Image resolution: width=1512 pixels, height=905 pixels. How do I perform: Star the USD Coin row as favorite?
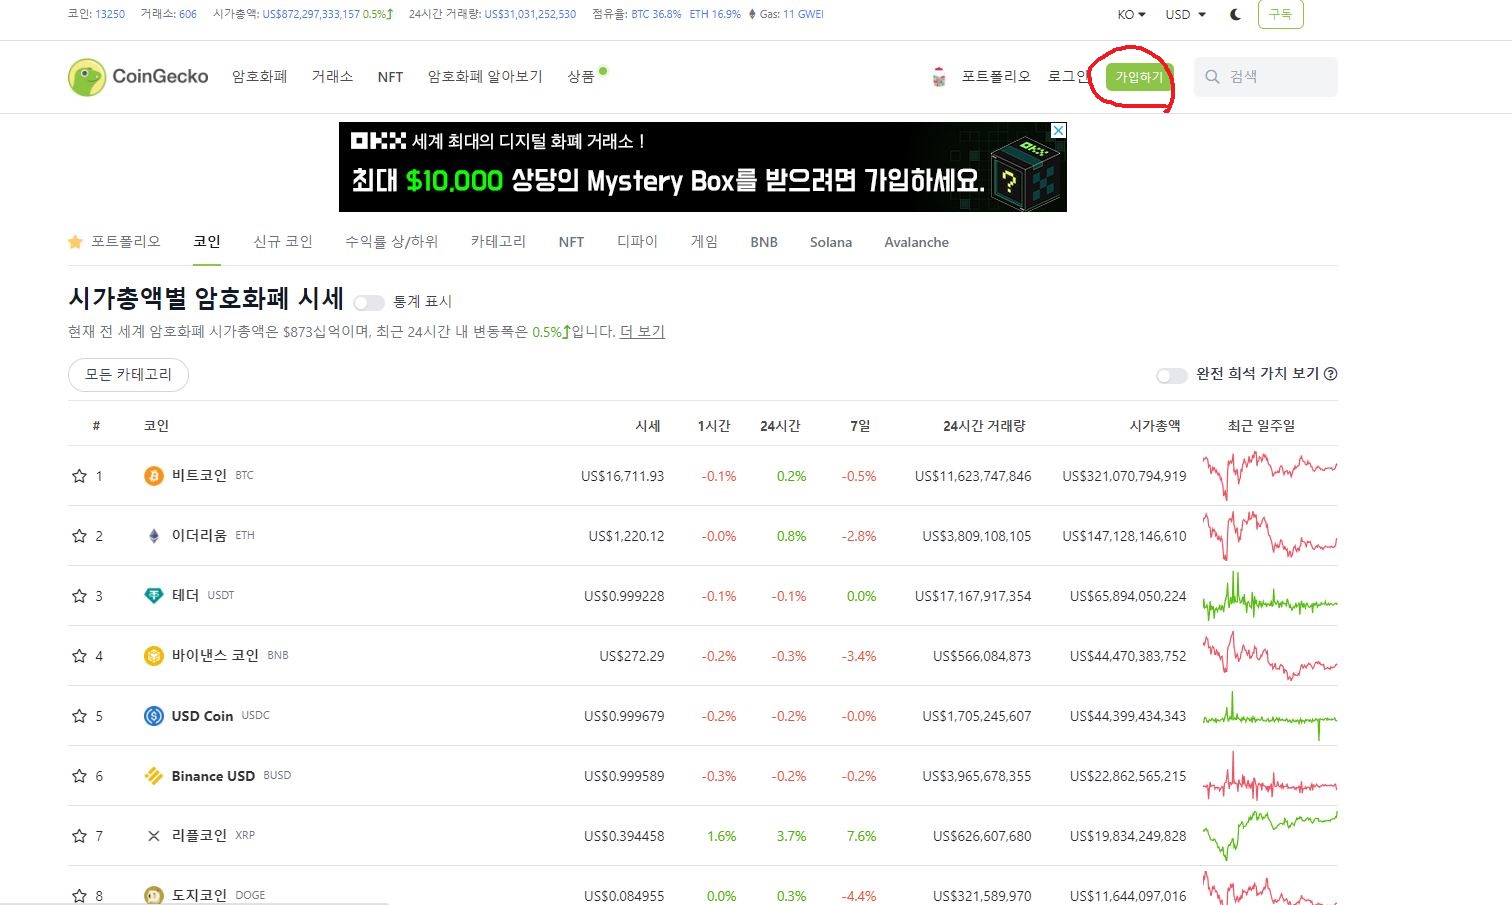(79, 716)
